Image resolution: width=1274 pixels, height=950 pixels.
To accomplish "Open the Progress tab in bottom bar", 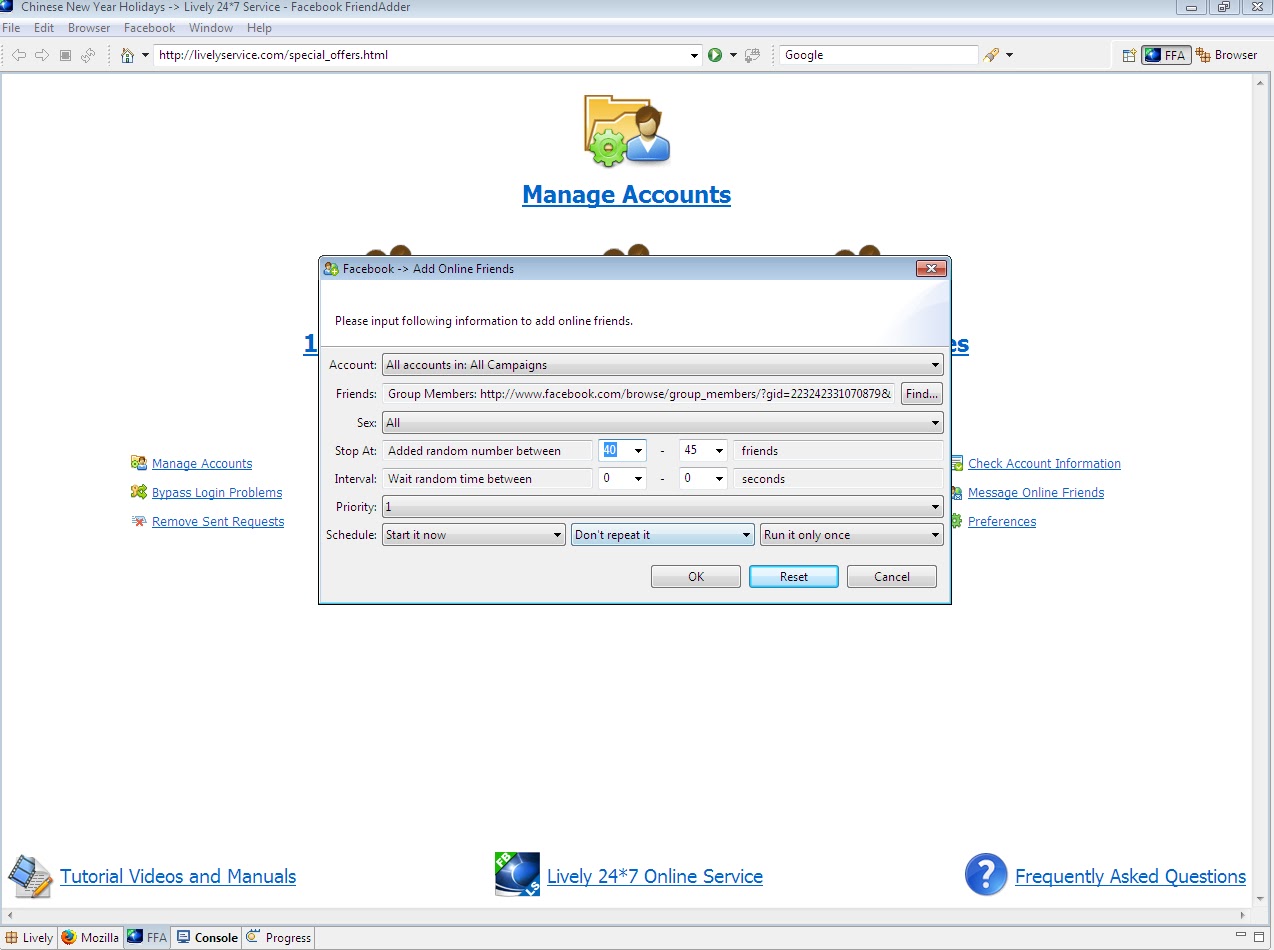I will coord(279,937).
